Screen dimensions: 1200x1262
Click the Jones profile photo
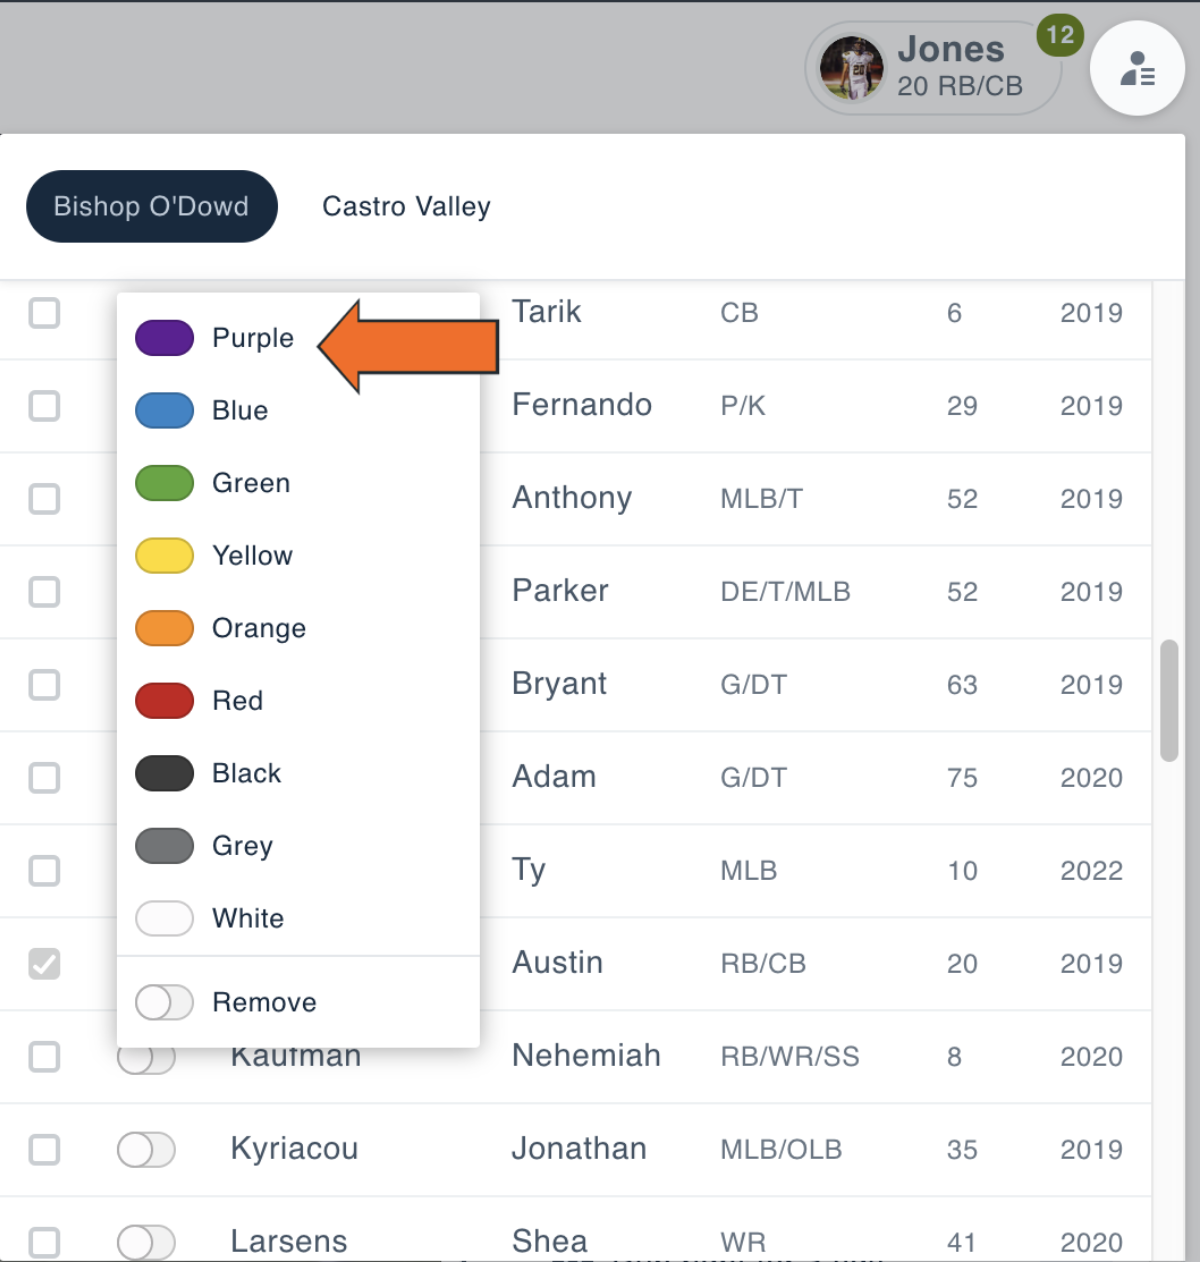point(852,67)
